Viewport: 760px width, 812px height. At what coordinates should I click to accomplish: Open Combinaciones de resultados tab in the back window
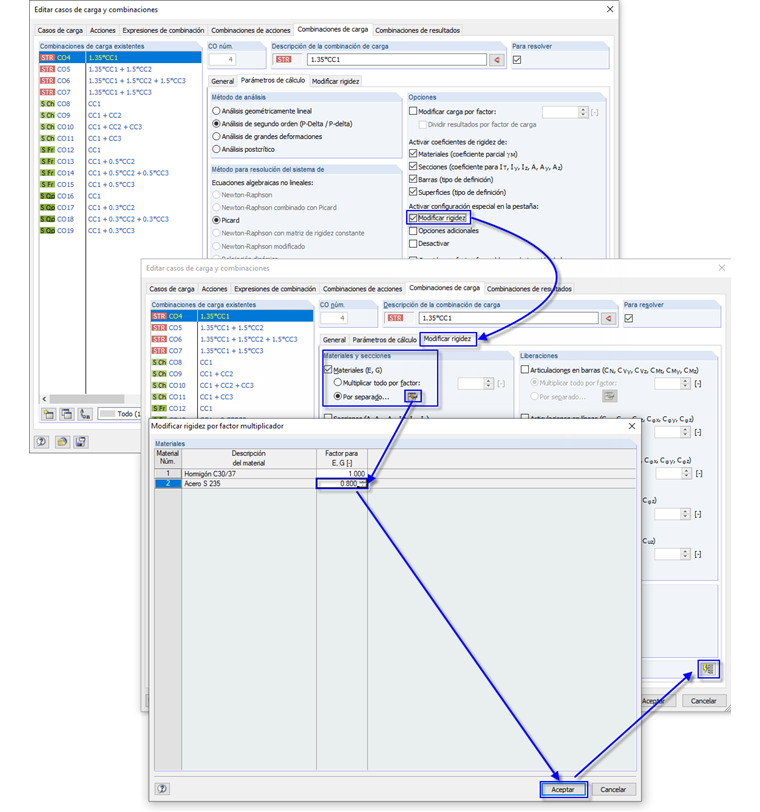pyautogui.click(x=417, y=30)
